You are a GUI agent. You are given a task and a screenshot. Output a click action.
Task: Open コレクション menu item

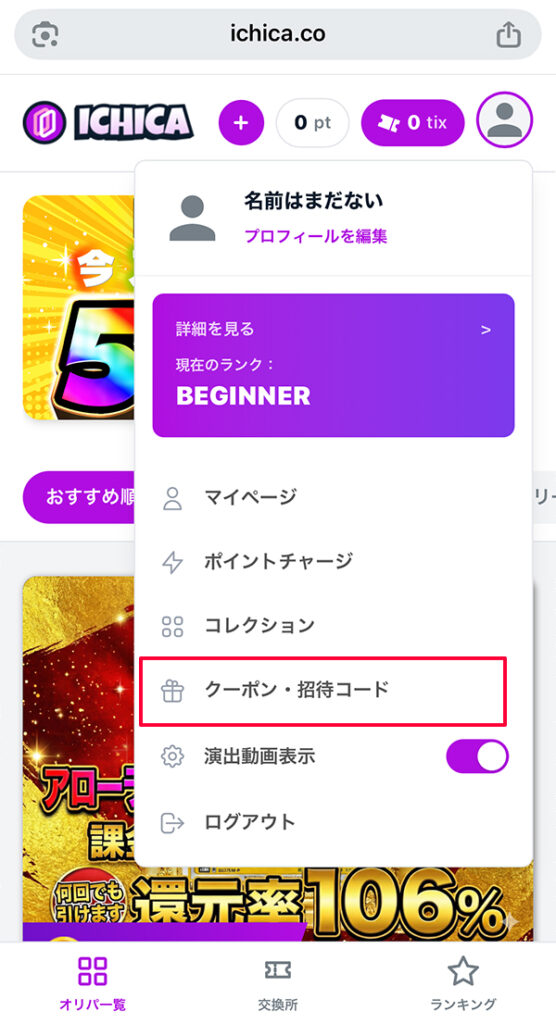(x=333, y=626)
